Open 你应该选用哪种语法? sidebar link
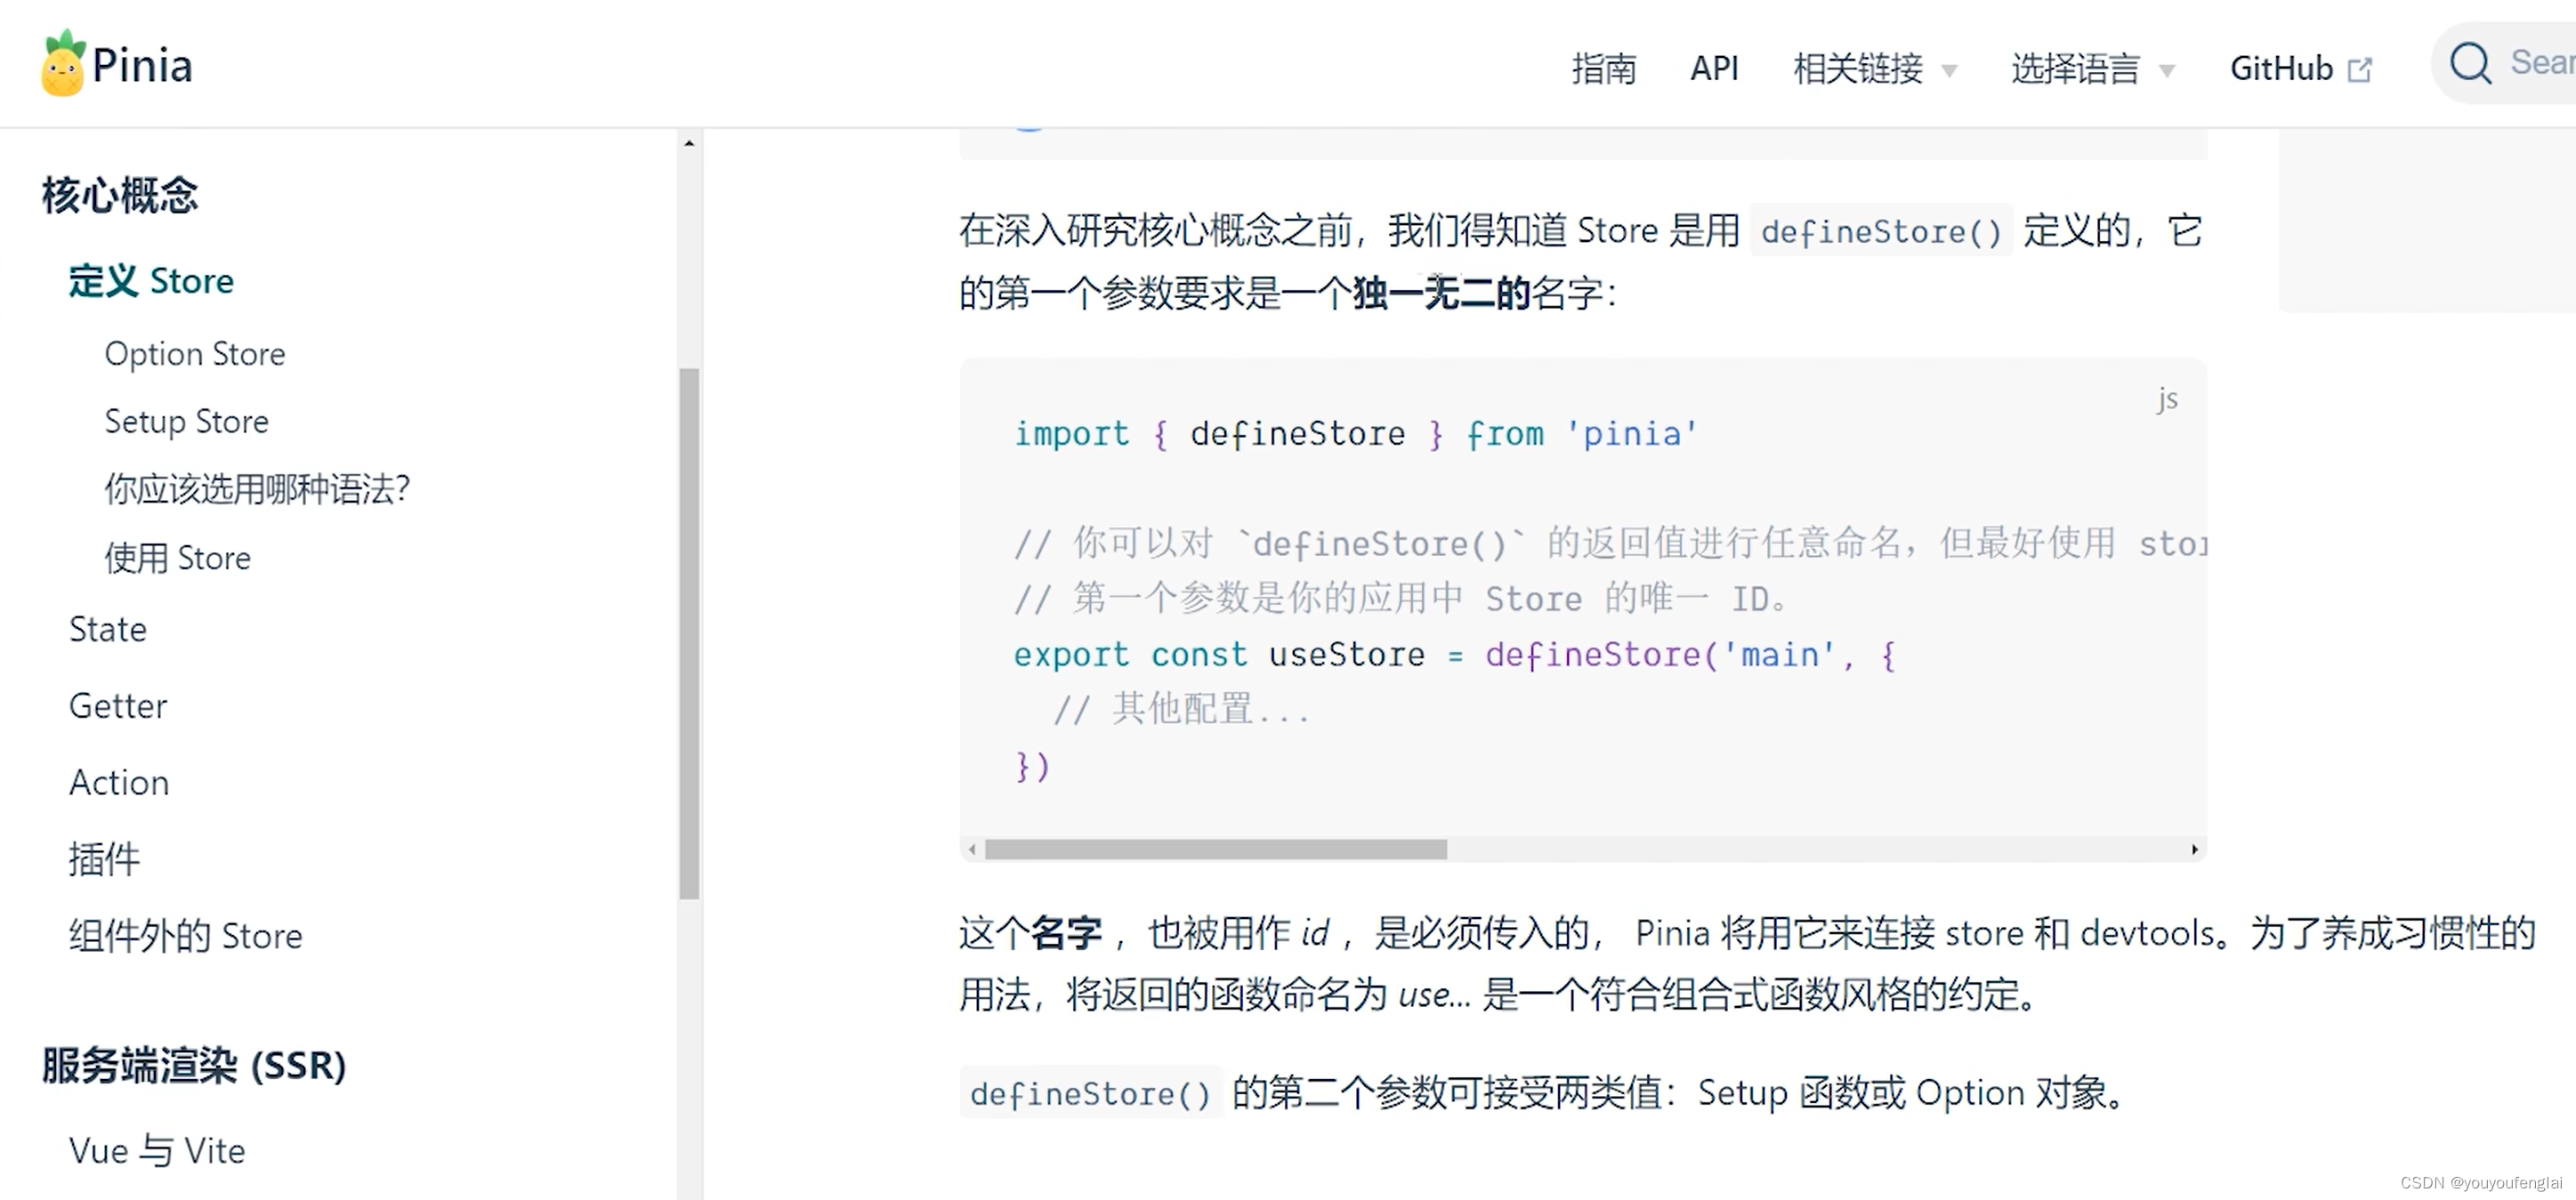 click(x=258, y=489)
